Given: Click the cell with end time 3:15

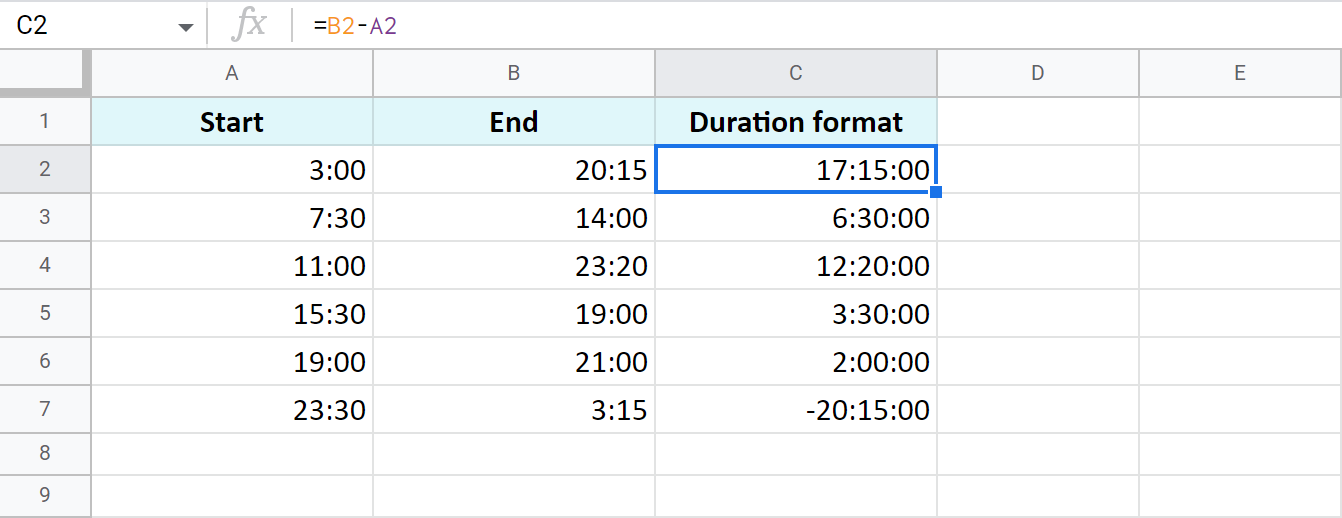Looking at the screenshot, I should point(514,410).
